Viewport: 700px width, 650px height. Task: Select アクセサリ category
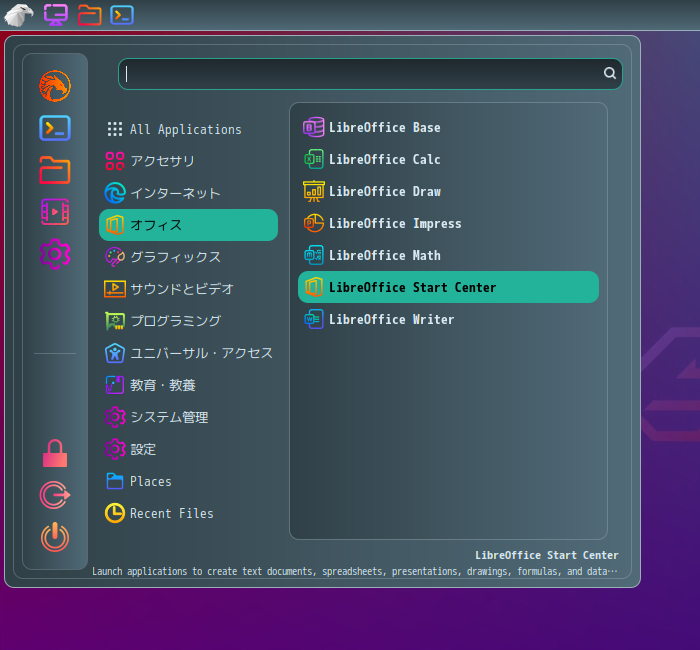[188, 161]
